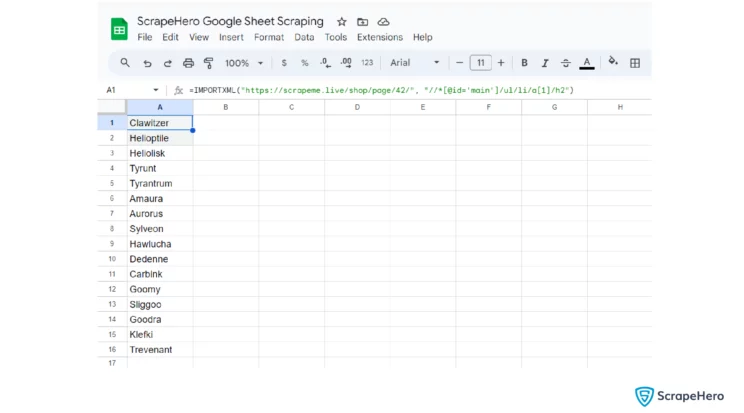
Task: Select the cell containing Goodra
Action: (x=160, y=320)
